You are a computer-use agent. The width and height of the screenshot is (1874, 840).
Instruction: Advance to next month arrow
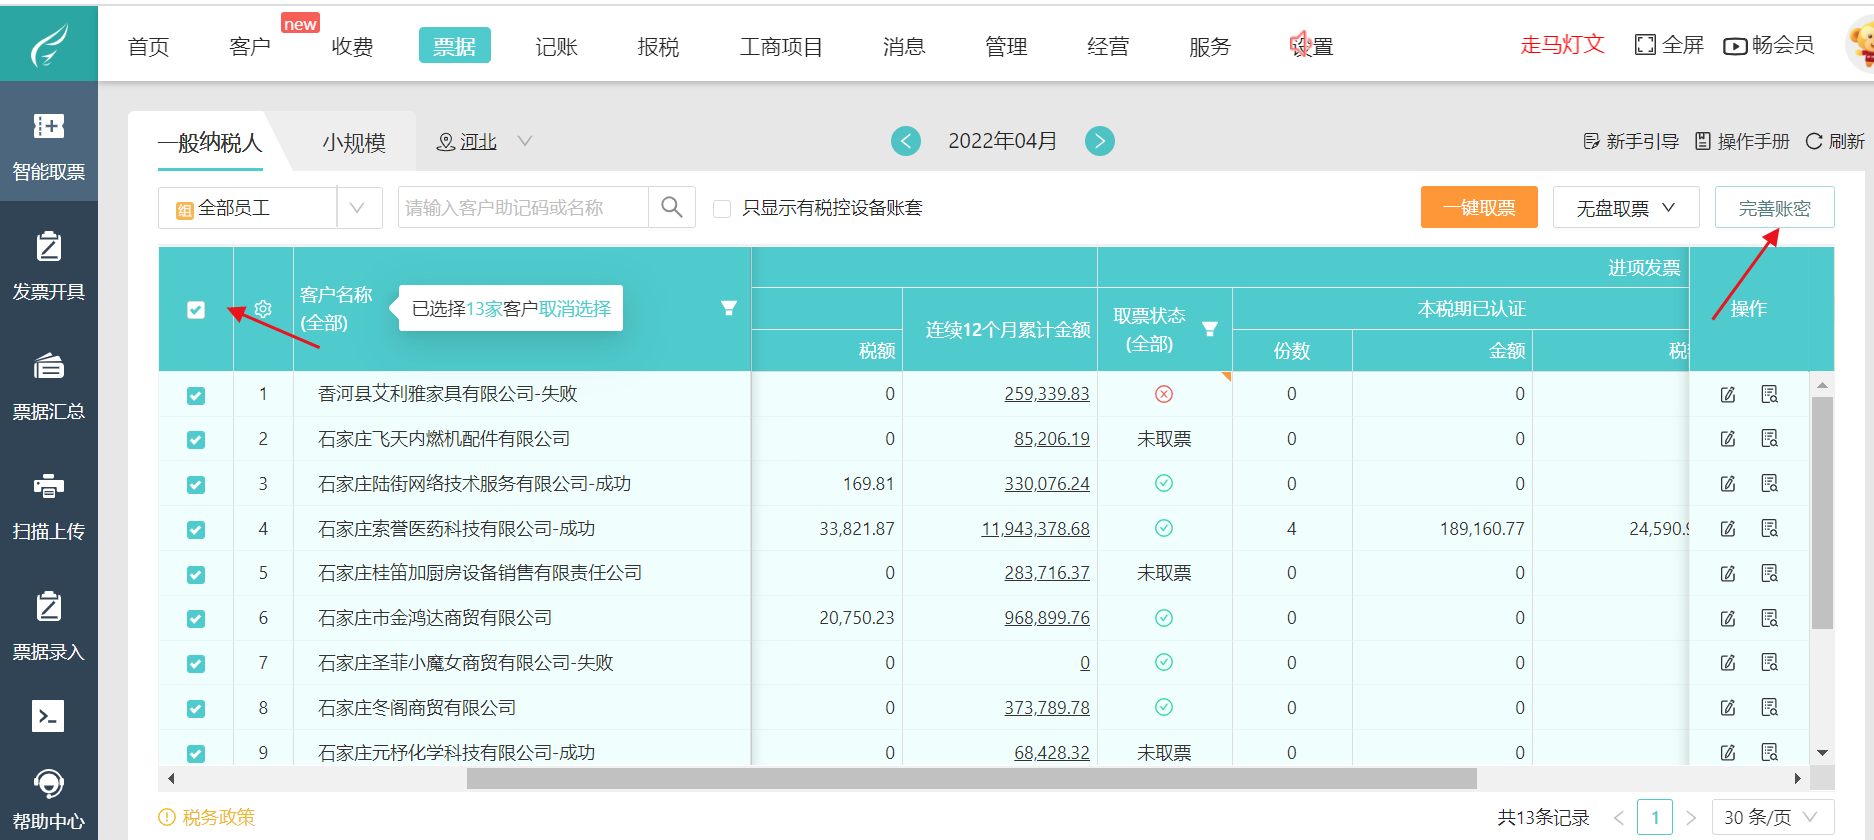point(1100,141)
